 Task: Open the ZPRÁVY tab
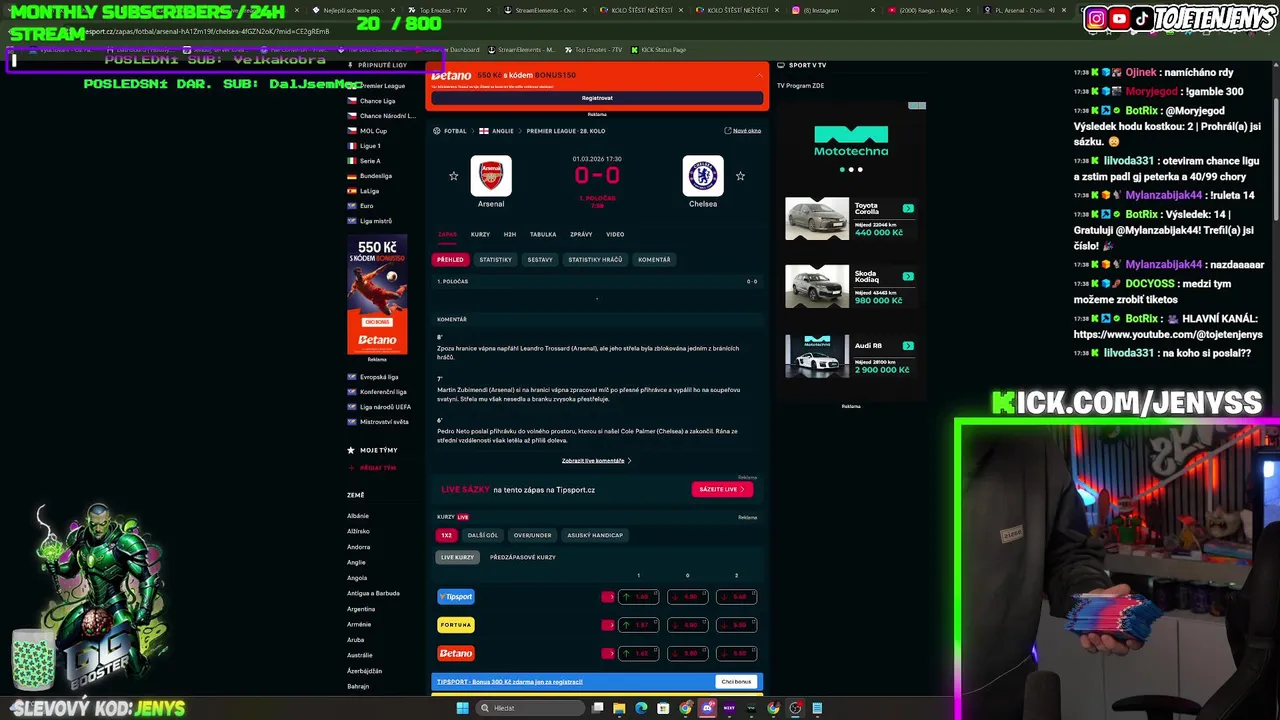(581, 234)
